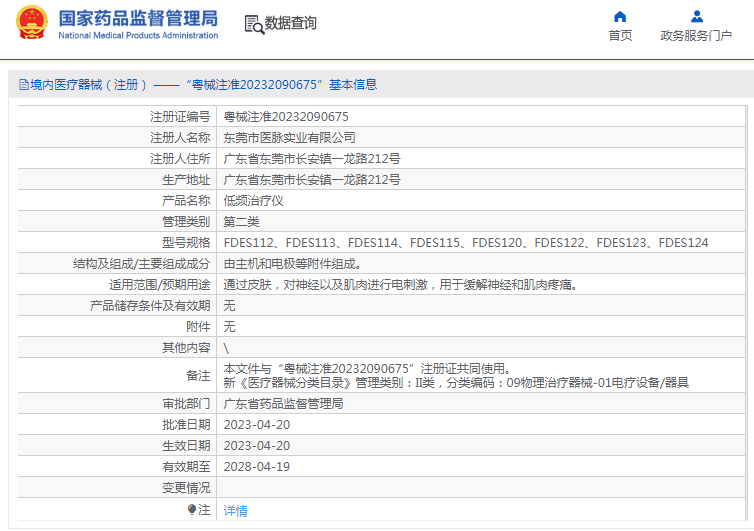
Task: Click the 注册人名称 label
Action: click(x=180, y=138)
